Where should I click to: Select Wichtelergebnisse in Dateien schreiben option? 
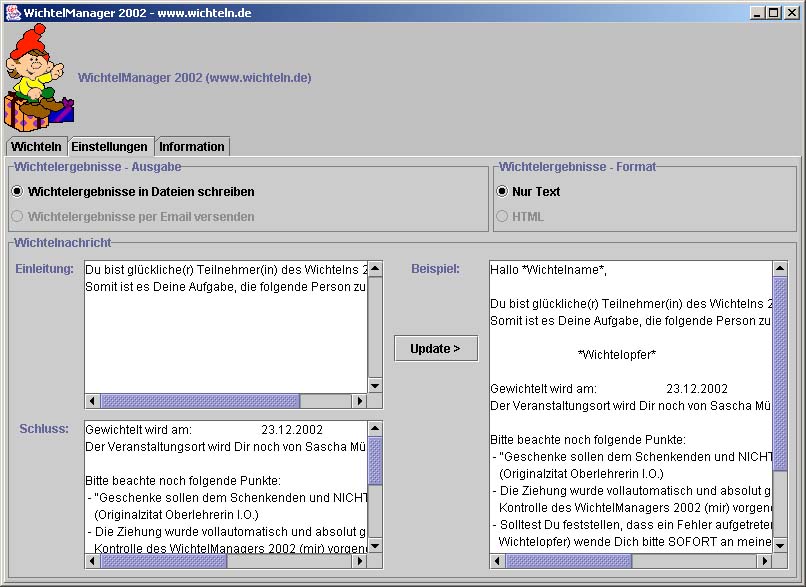click(x=133, y=192)
